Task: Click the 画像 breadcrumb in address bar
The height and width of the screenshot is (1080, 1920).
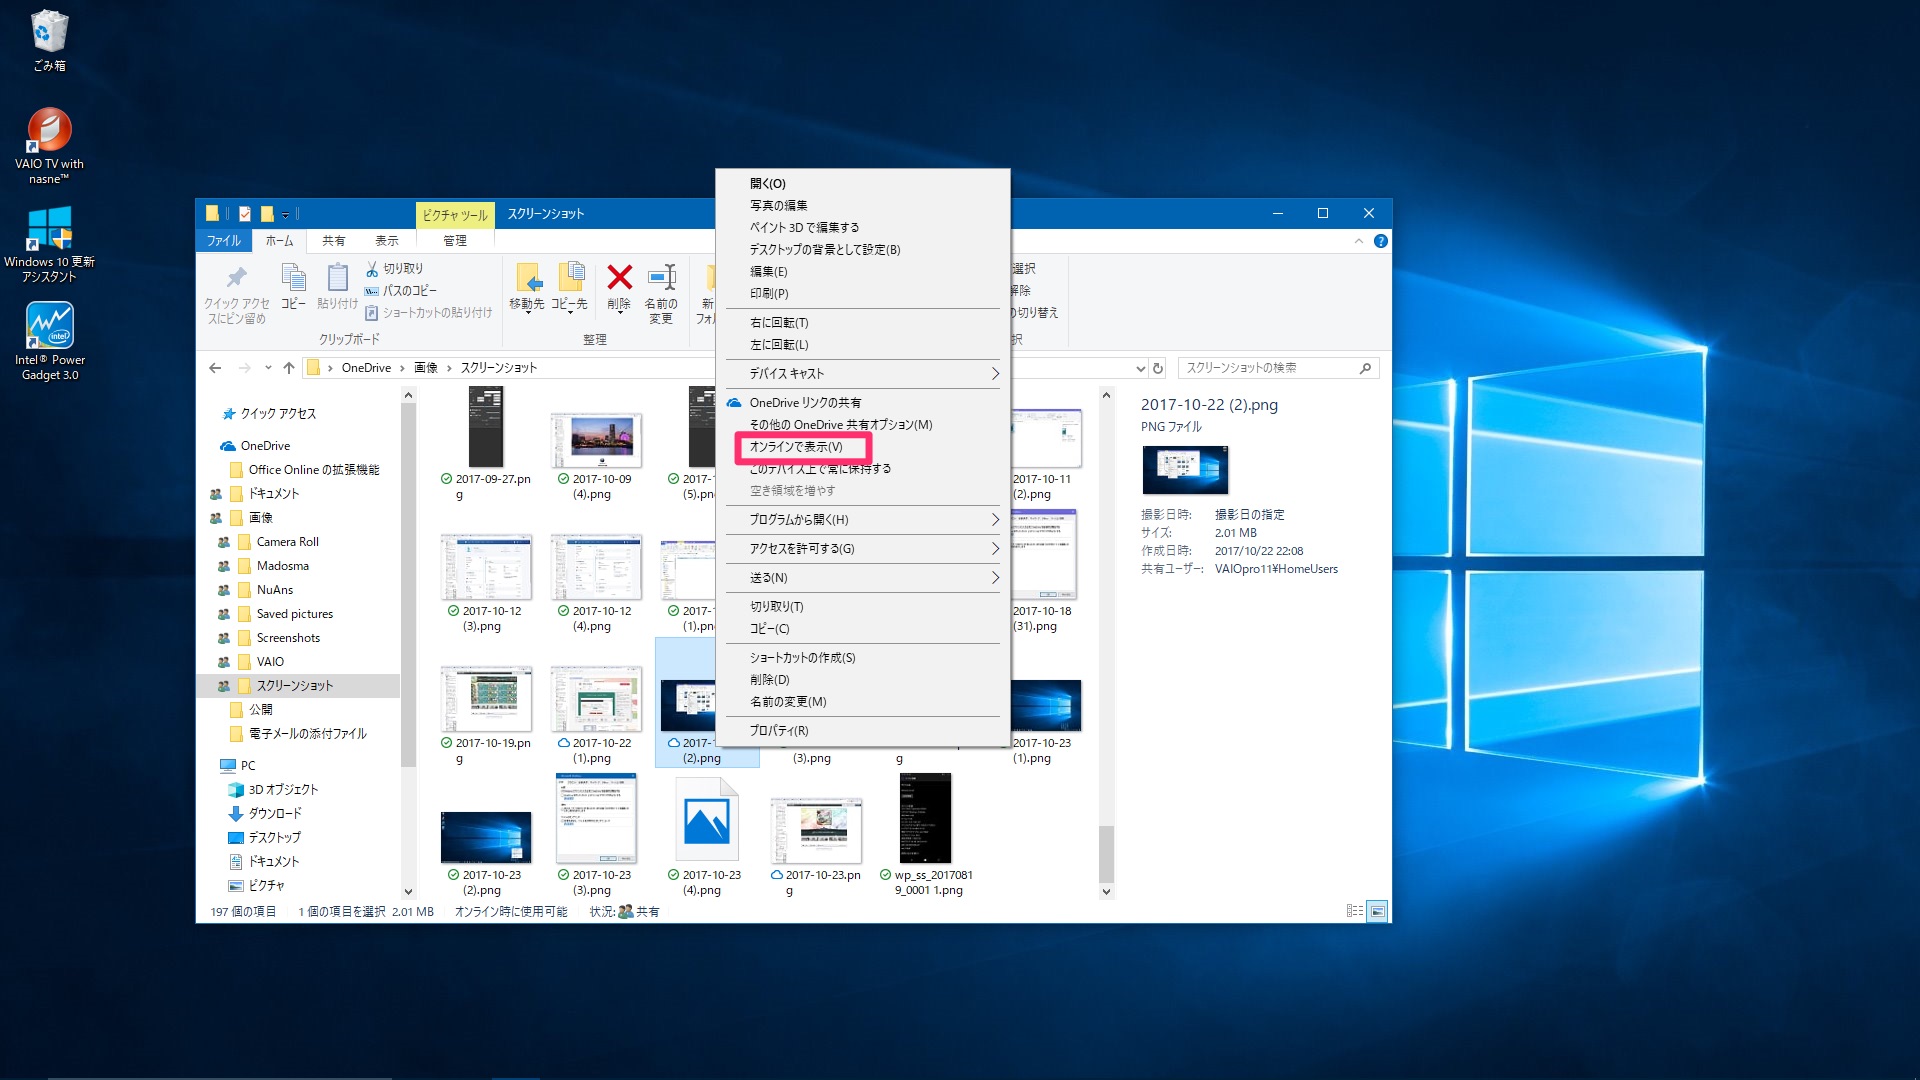Action: tap(426, 368)
